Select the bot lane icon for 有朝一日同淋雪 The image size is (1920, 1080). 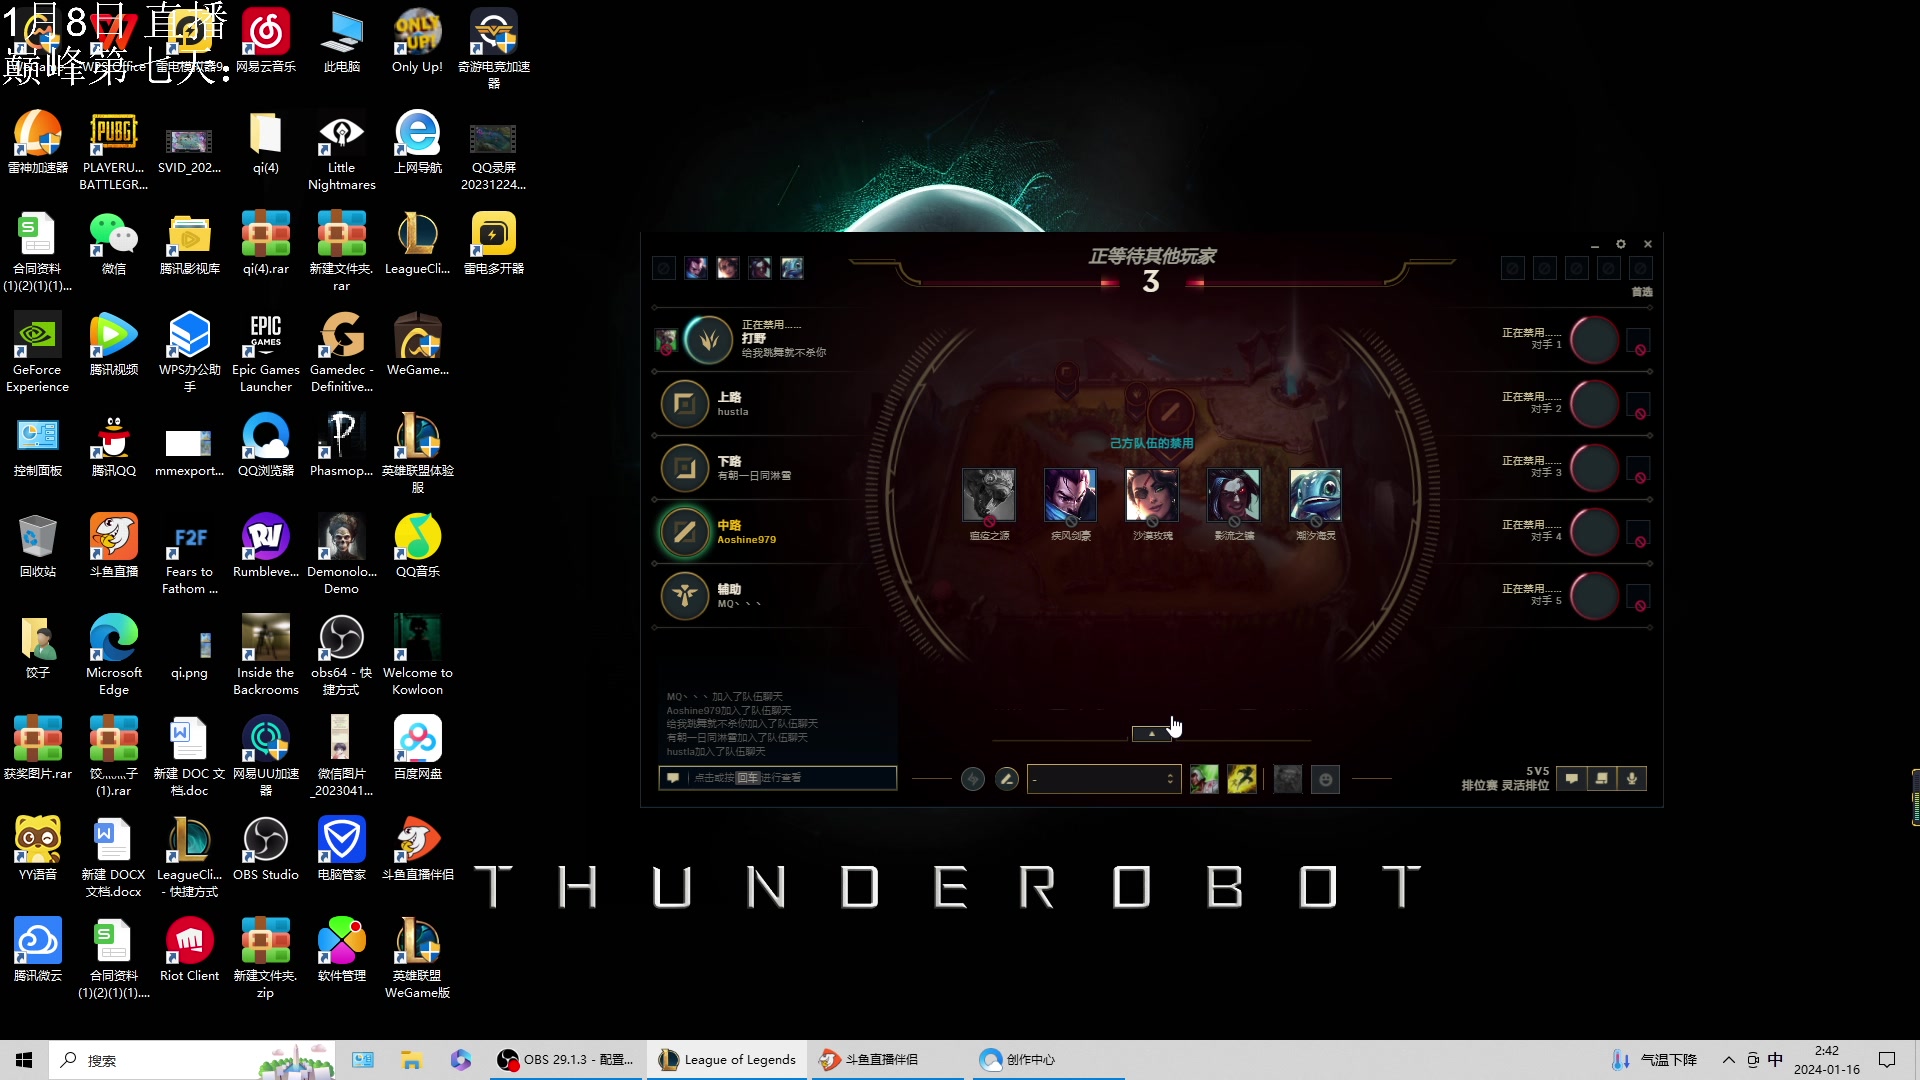tap(685, 468)
